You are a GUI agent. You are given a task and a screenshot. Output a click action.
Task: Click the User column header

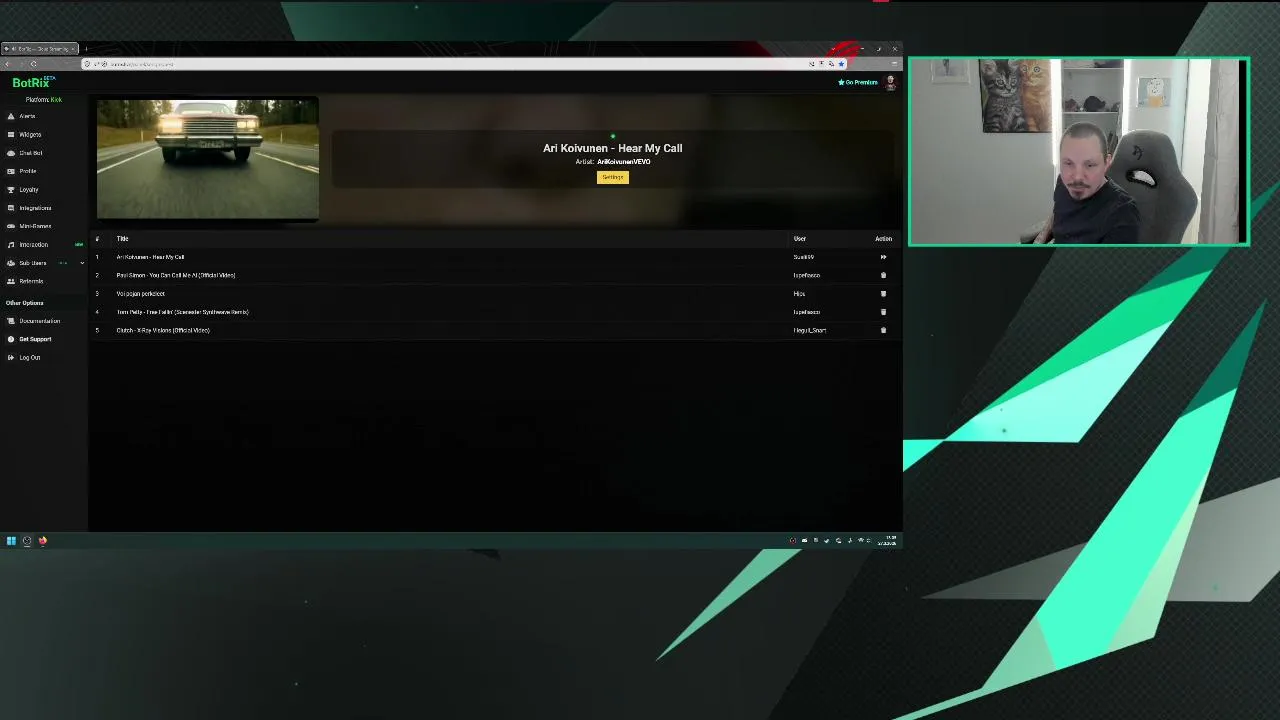[800, 239]
